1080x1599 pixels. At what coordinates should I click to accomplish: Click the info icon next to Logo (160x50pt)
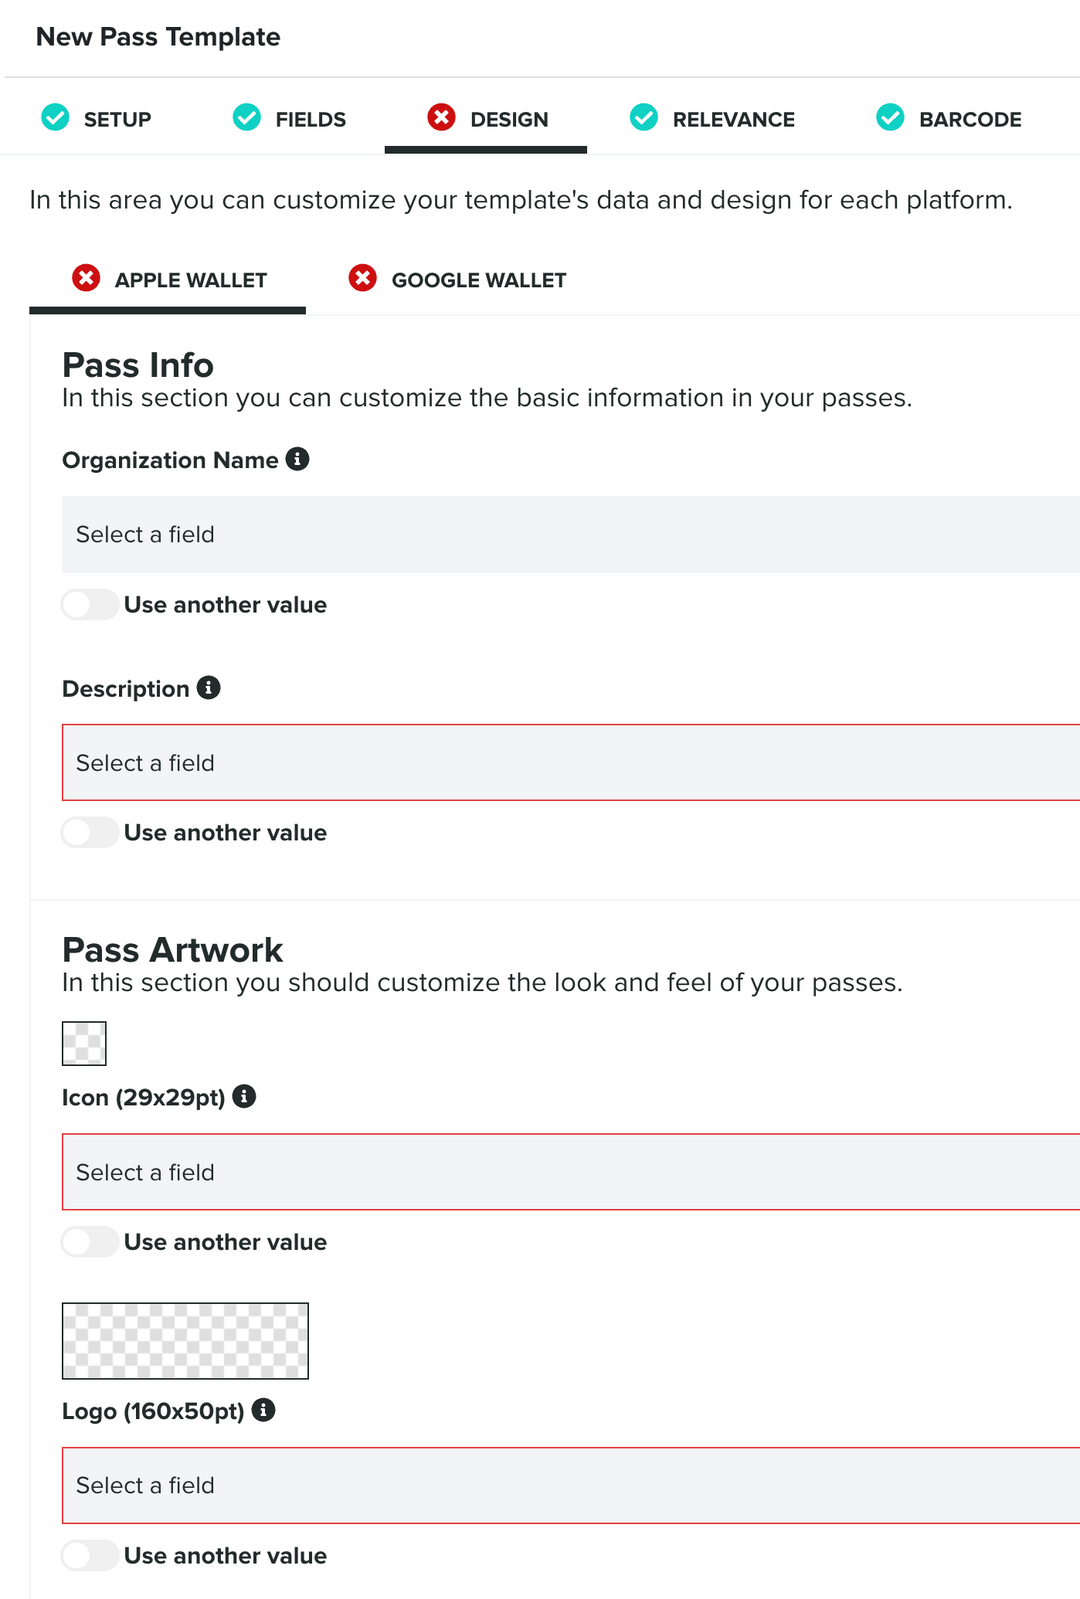point(263,1411)
